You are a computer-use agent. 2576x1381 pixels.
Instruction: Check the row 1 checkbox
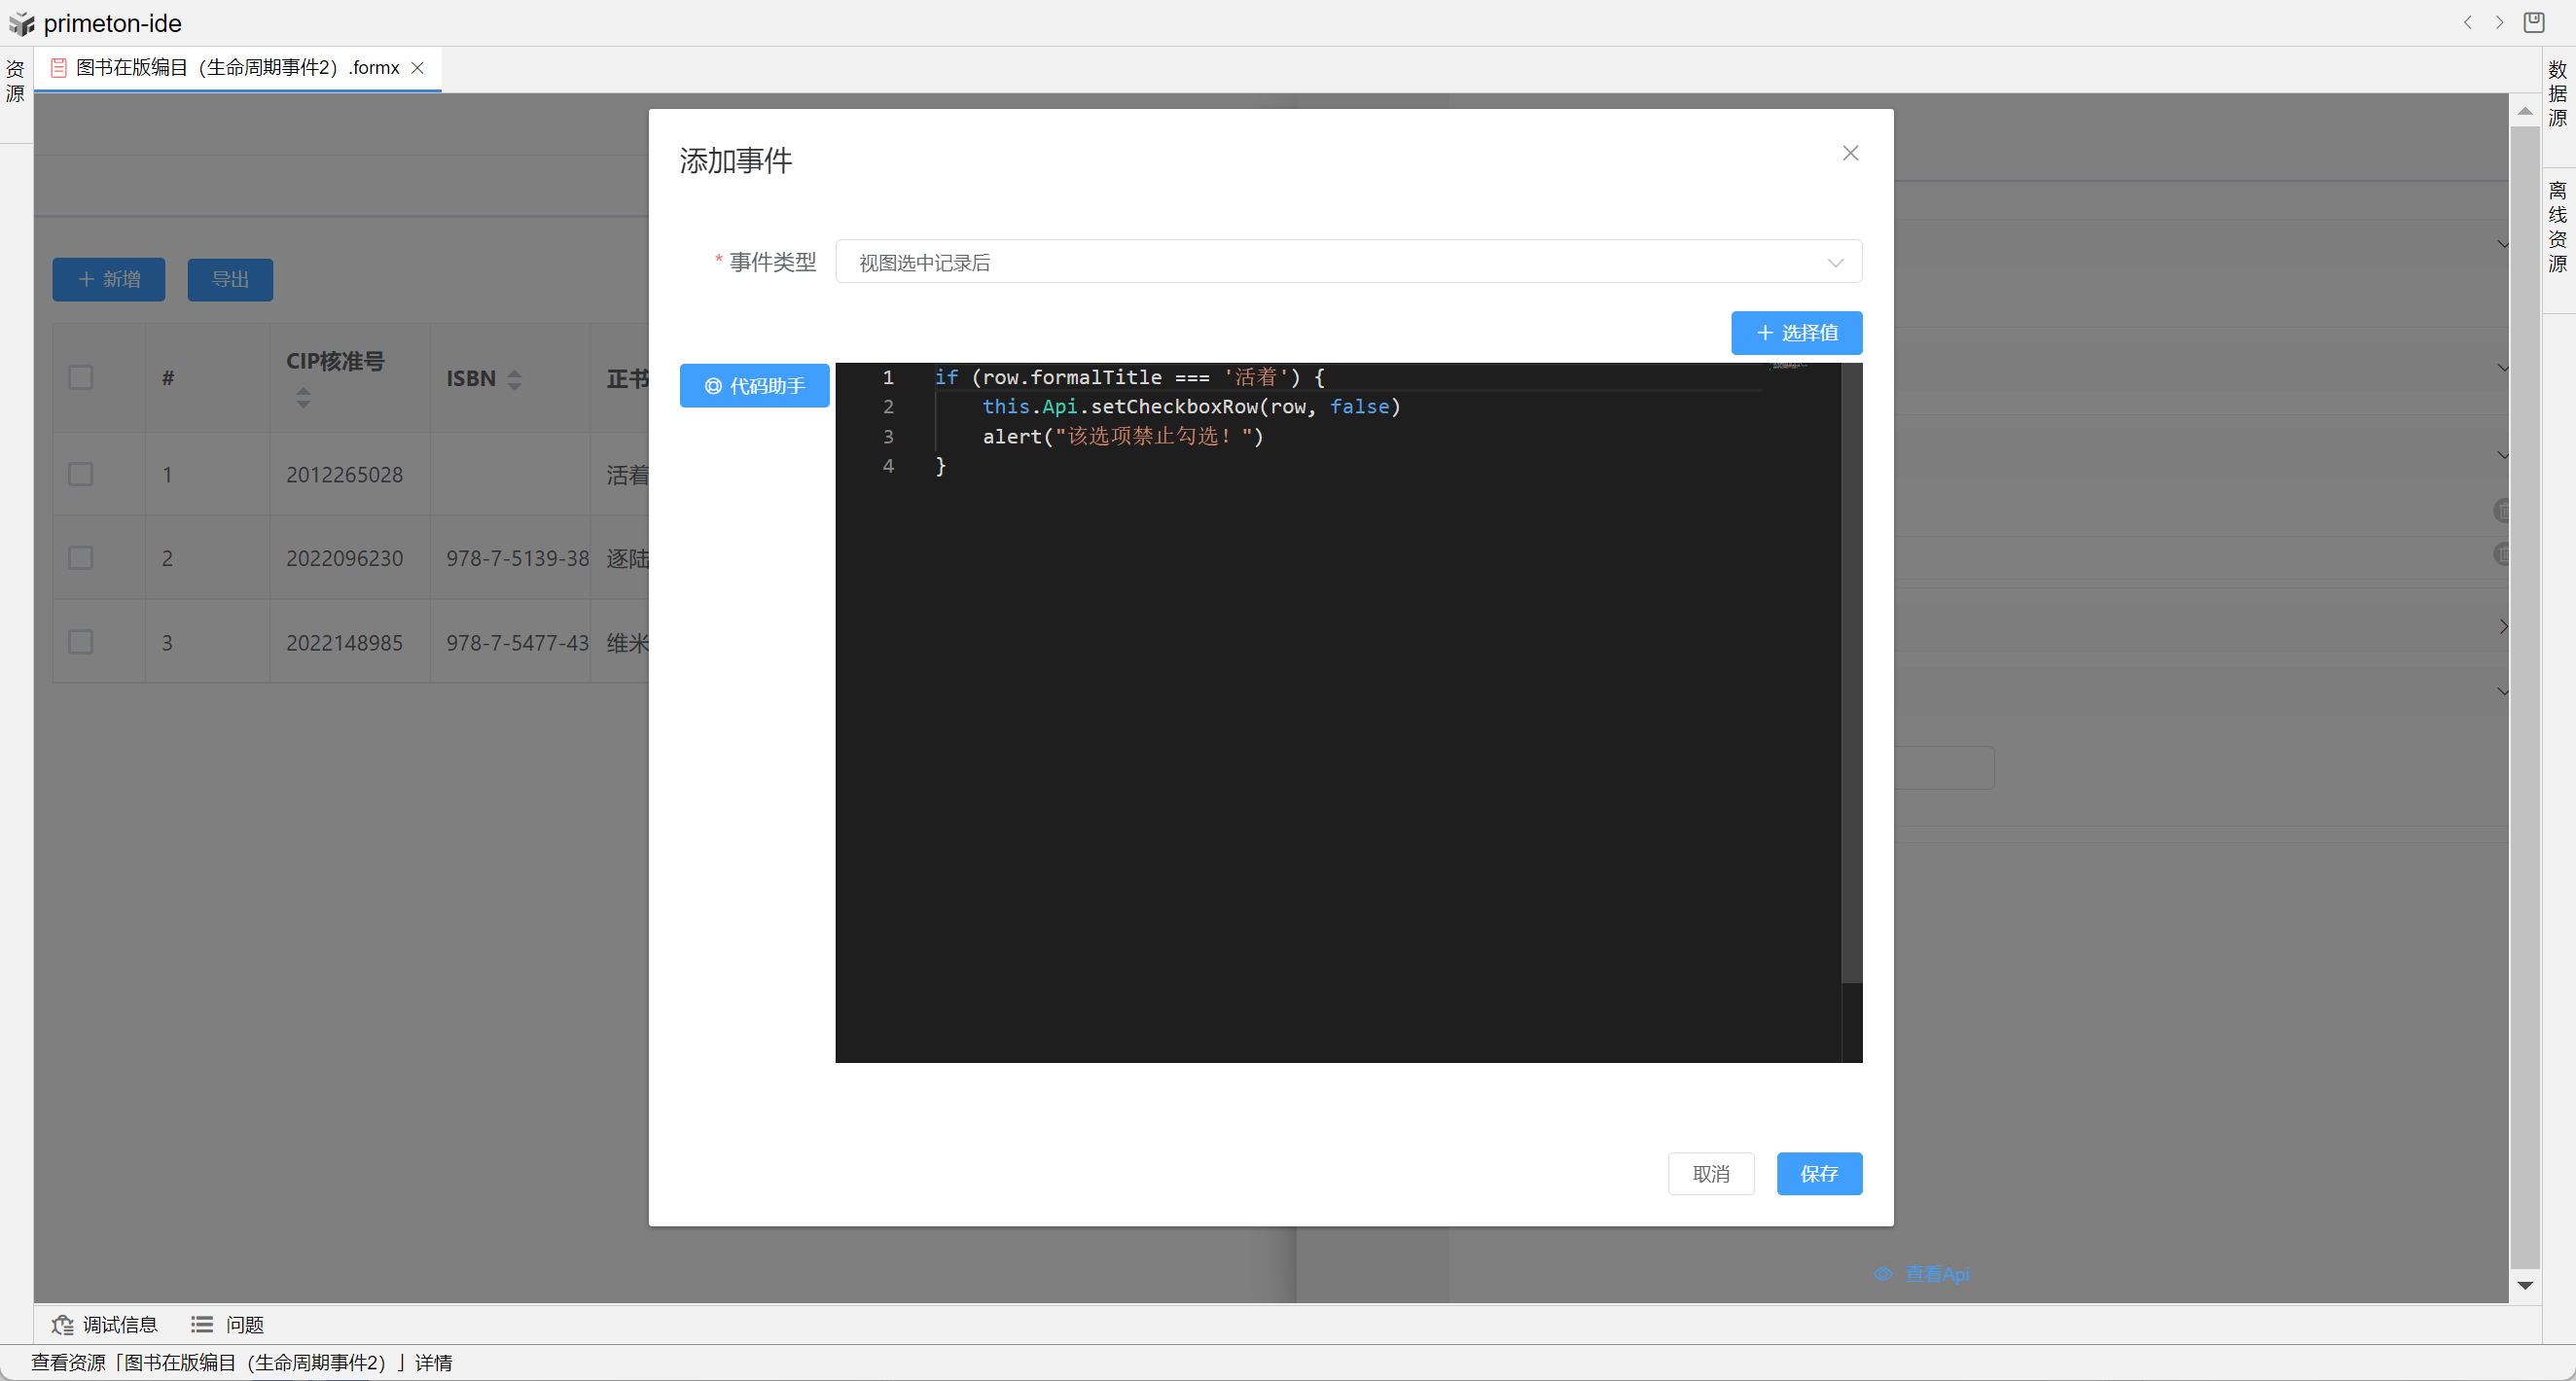(x=81, y=474)
